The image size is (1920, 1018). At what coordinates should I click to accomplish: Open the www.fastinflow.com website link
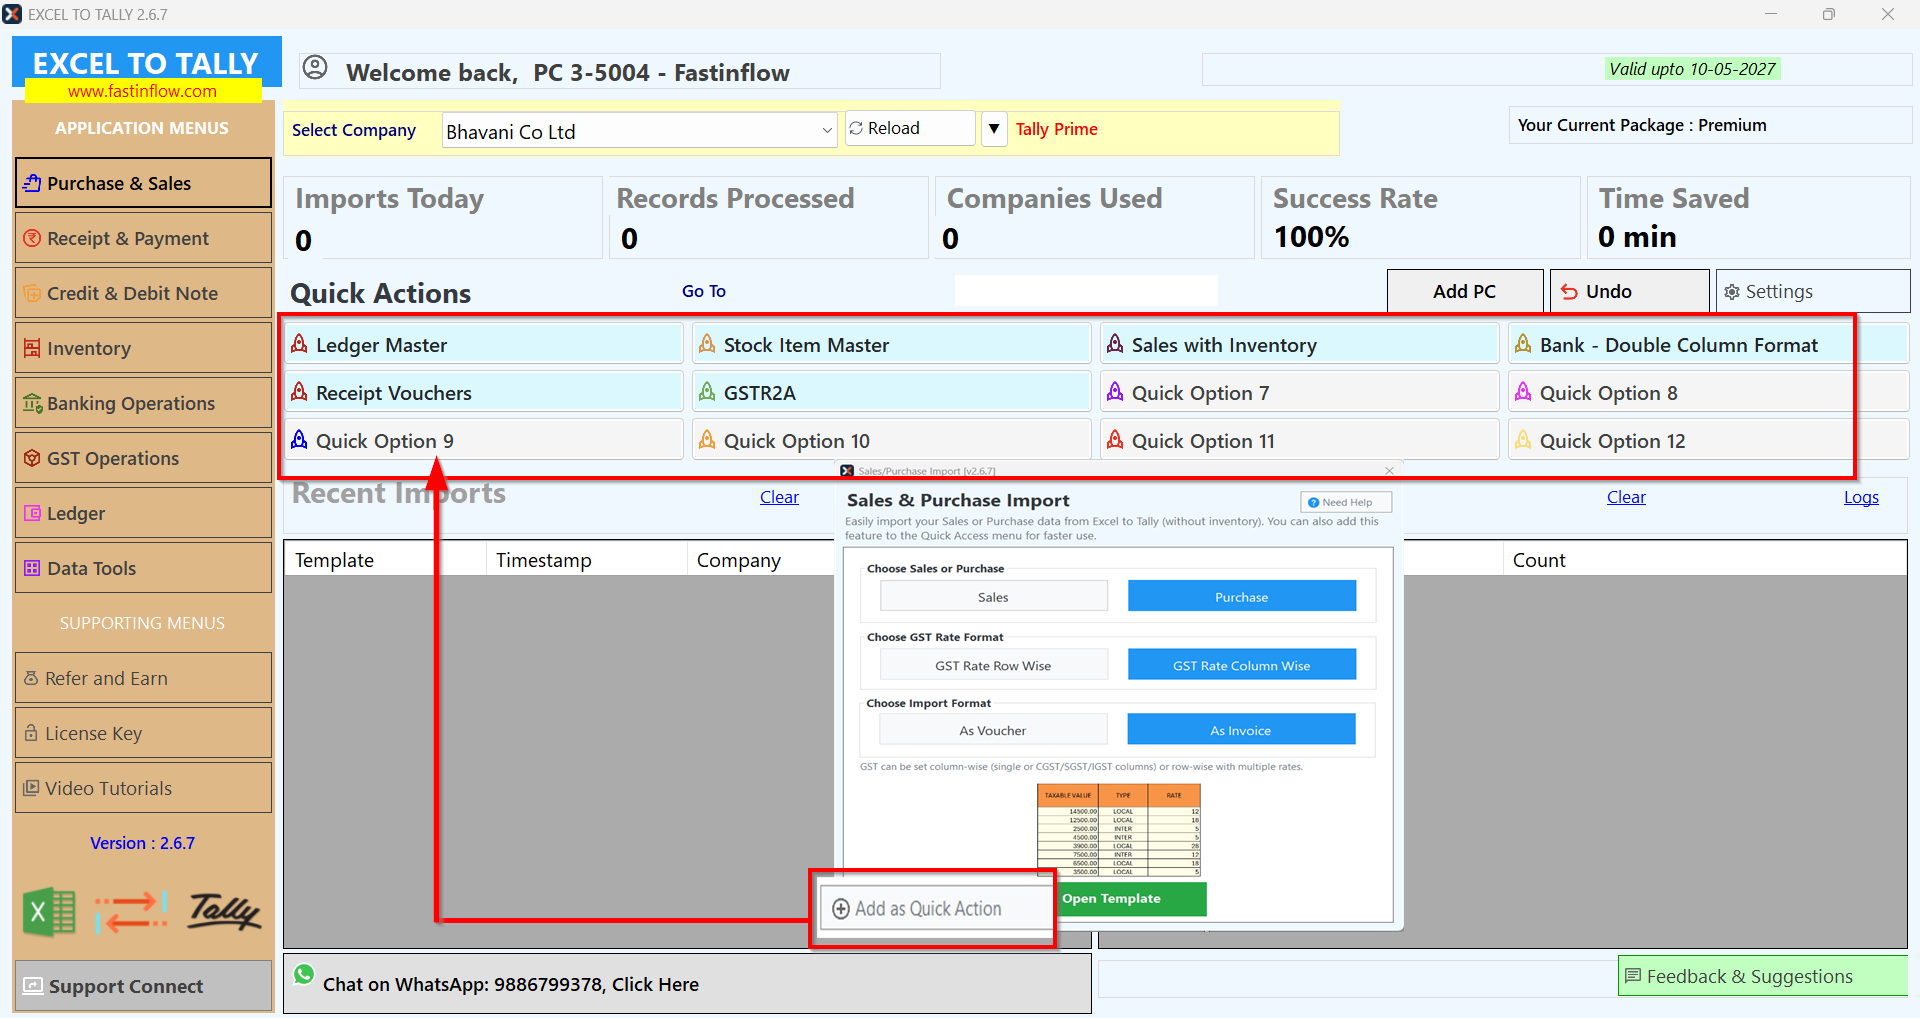coord(142,91)
